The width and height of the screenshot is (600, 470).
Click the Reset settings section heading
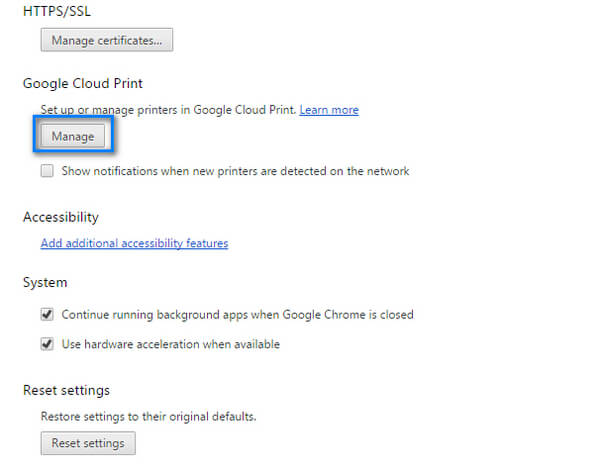pyautogui.click(x=66, y=390)
